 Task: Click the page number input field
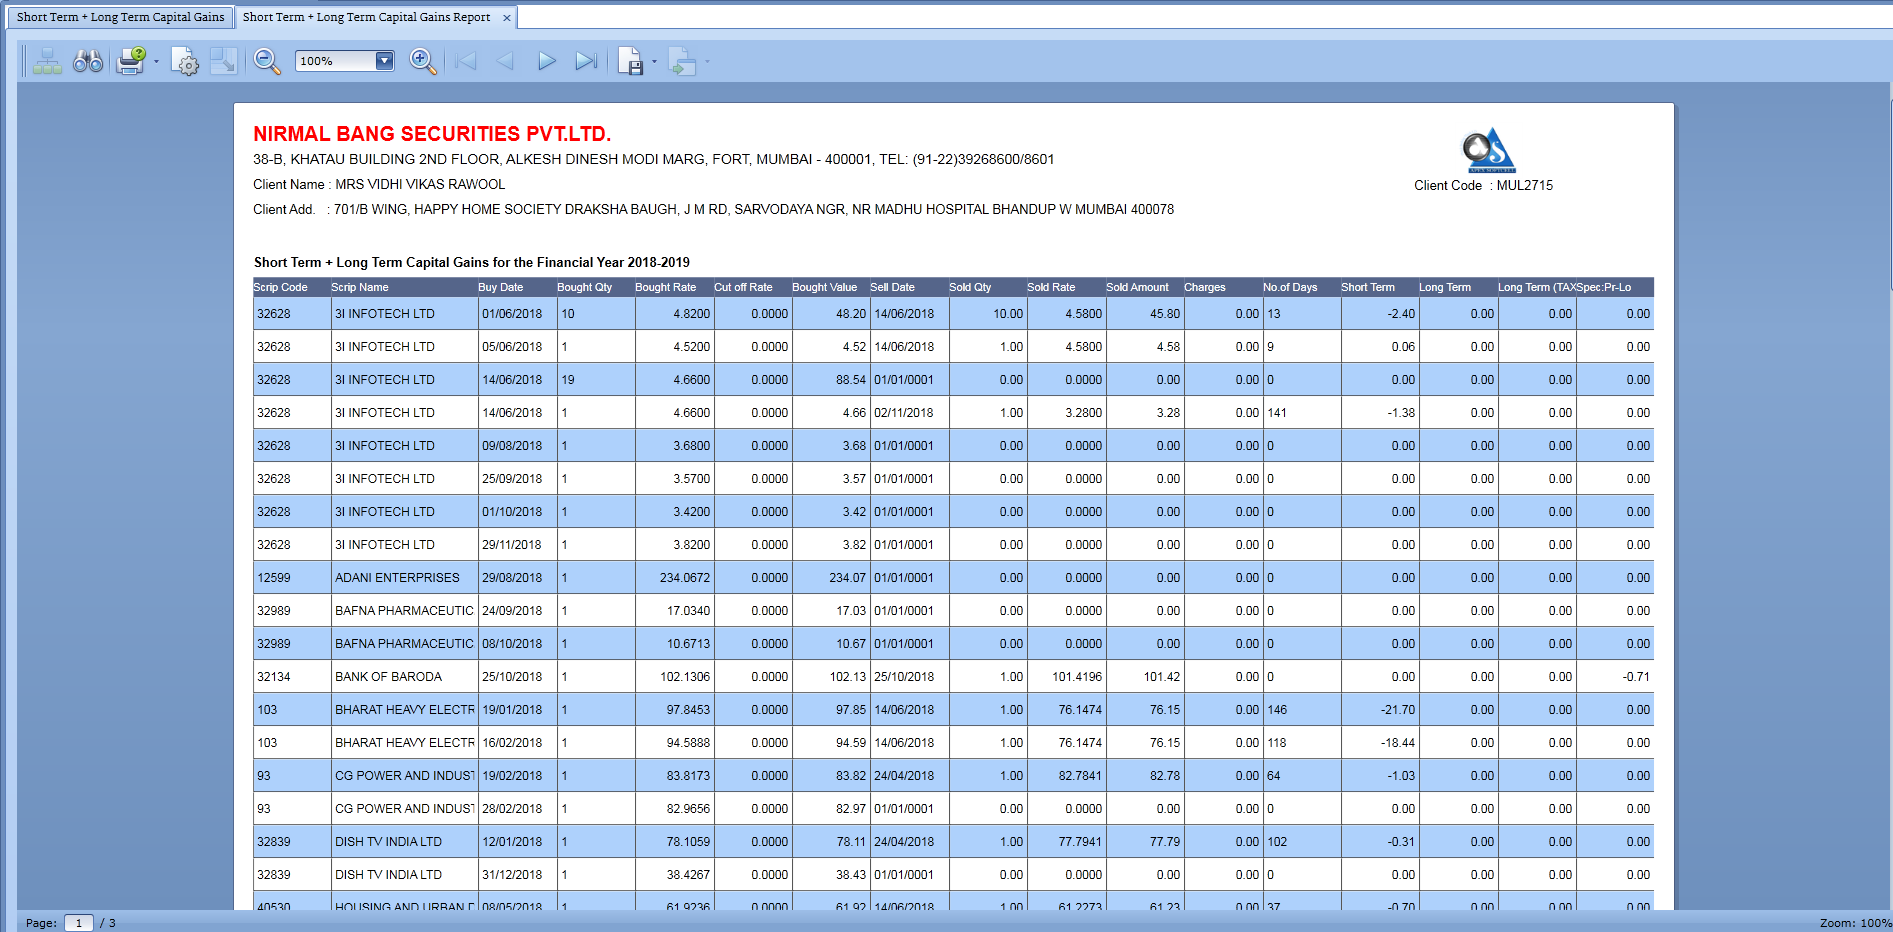click(79, 923)
